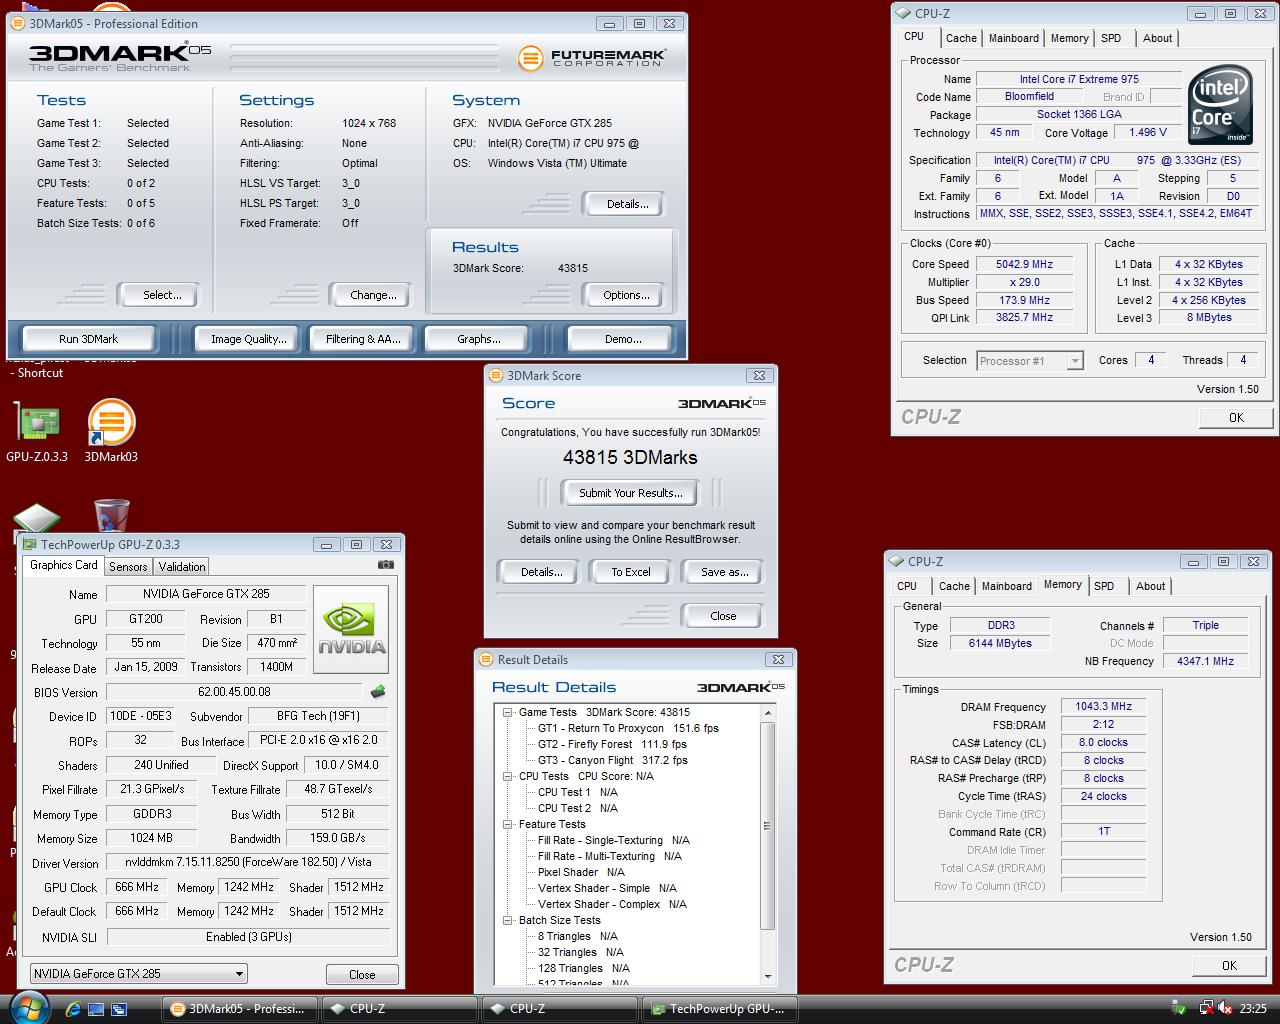Open the GPU-Z.0.3.3 desktop shortcut
Screen dimensions: 1280x1024
click(37, 432)
